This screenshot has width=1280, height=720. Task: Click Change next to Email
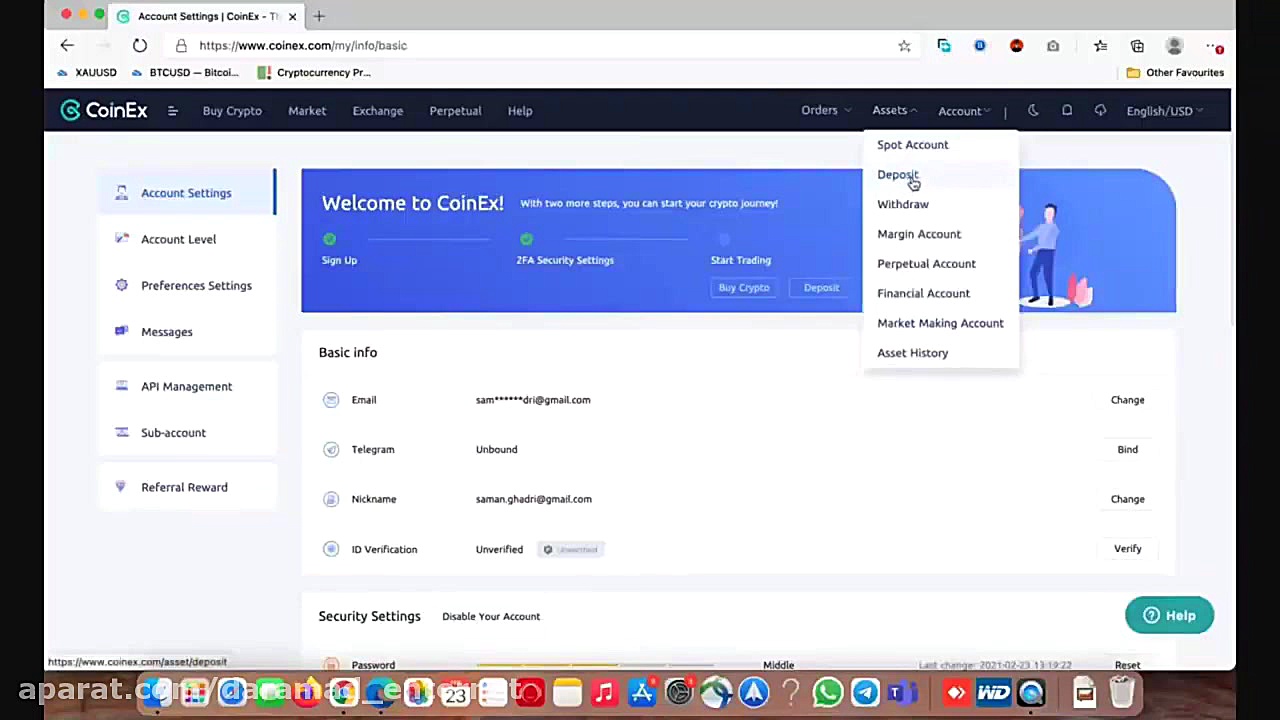point(1127,400)
